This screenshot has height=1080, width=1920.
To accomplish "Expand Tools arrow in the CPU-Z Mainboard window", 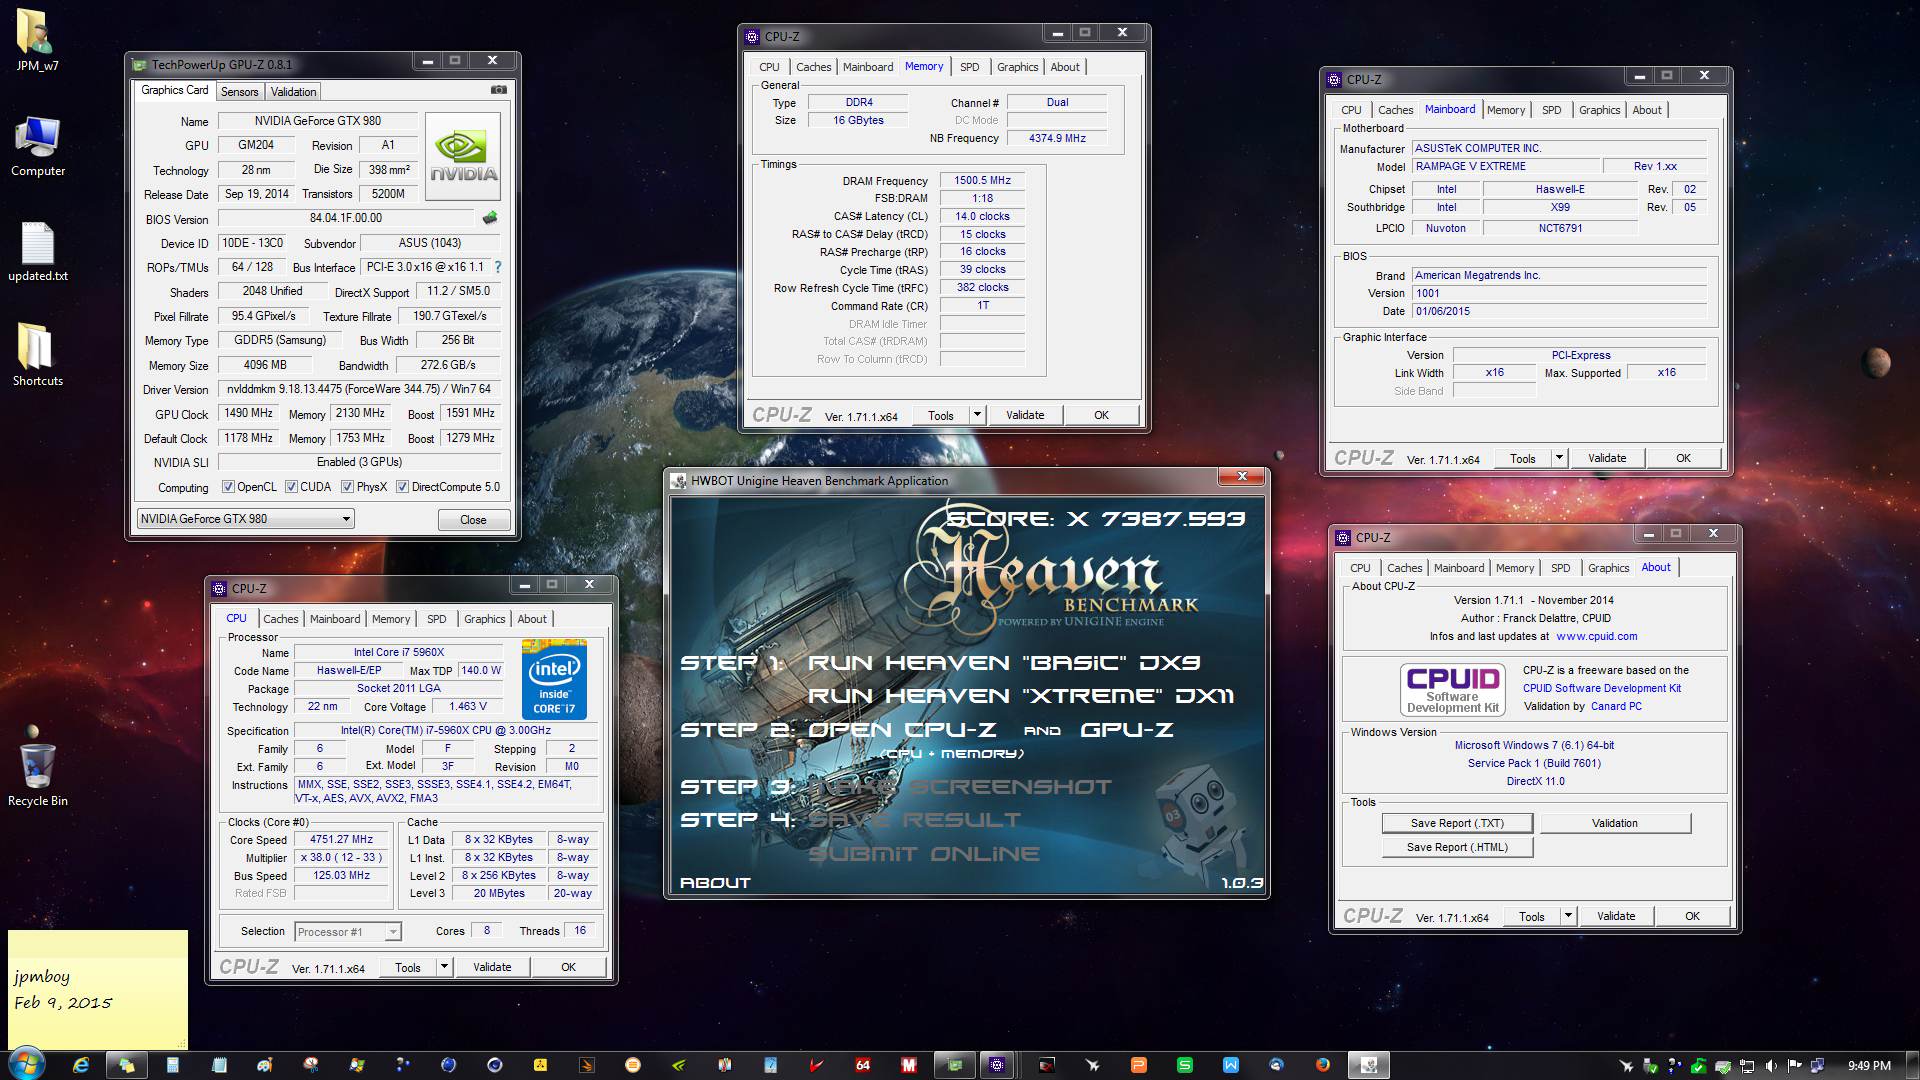I will tap(1559, 458).
